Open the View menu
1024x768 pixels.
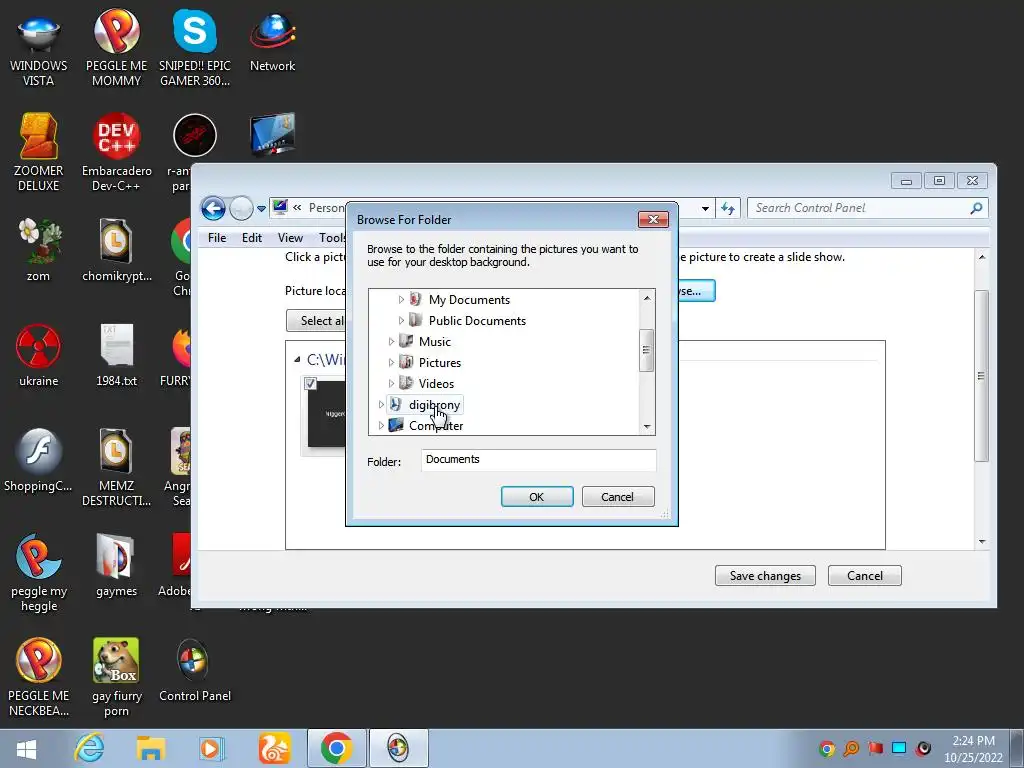pyautogui.click(x=290, y=238)
